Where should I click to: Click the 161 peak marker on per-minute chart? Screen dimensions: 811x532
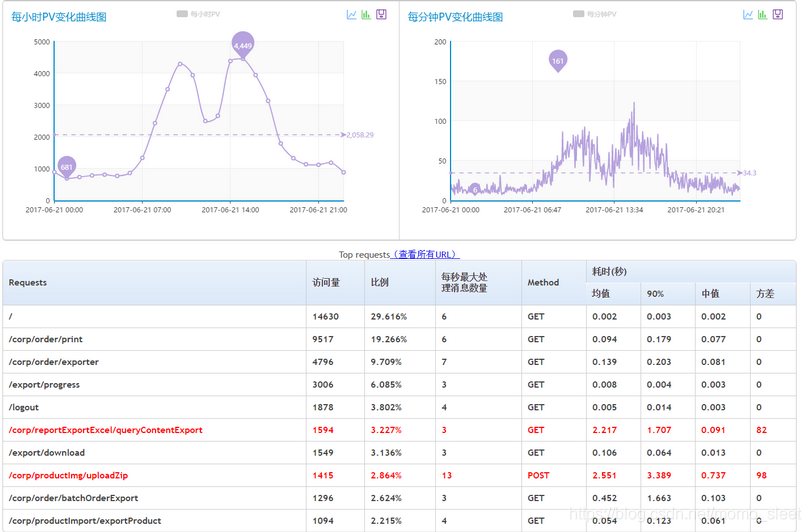tap(558, 60)
